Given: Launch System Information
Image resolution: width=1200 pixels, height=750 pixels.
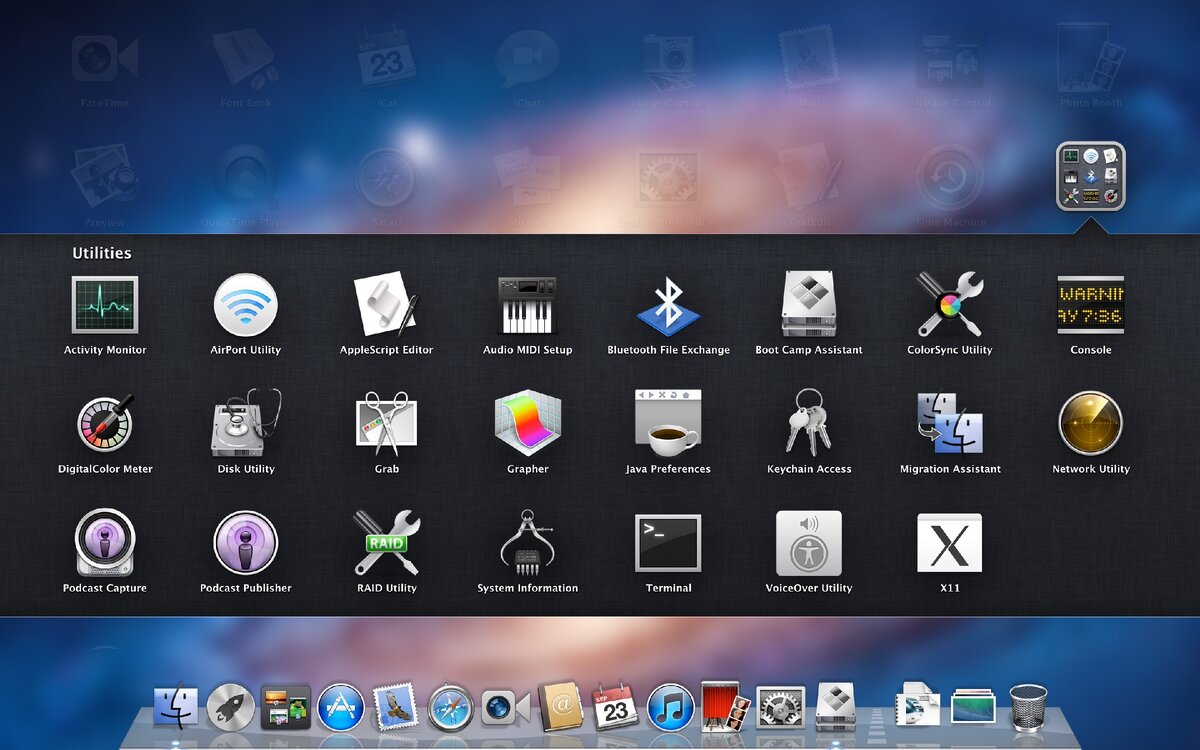Looking at the screenshot, I should point(527,543).
